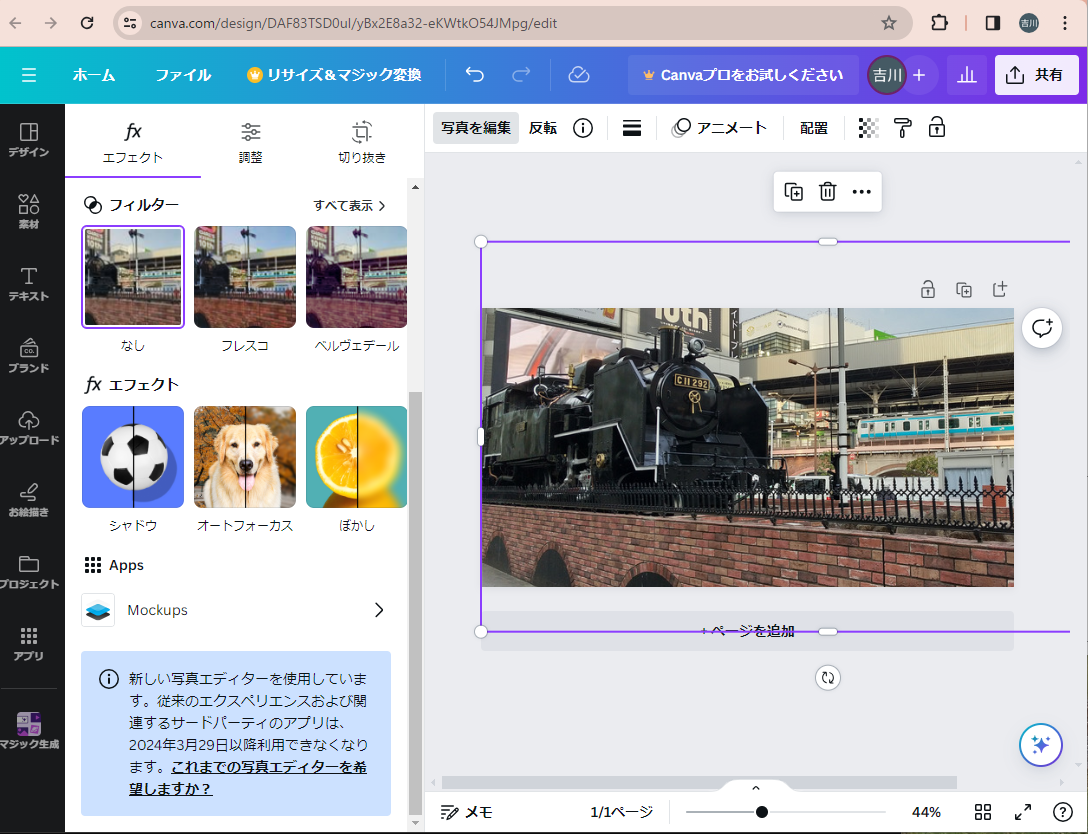
Task: Click the zoom slider handle
Action: tap(762, 812)
